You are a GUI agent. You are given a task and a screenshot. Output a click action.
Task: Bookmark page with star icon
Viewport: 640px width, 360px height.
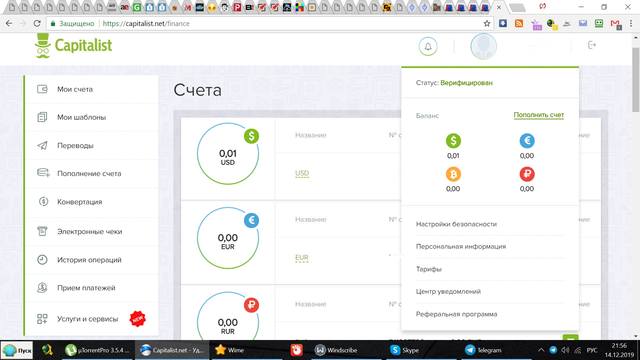pos(487,24)
